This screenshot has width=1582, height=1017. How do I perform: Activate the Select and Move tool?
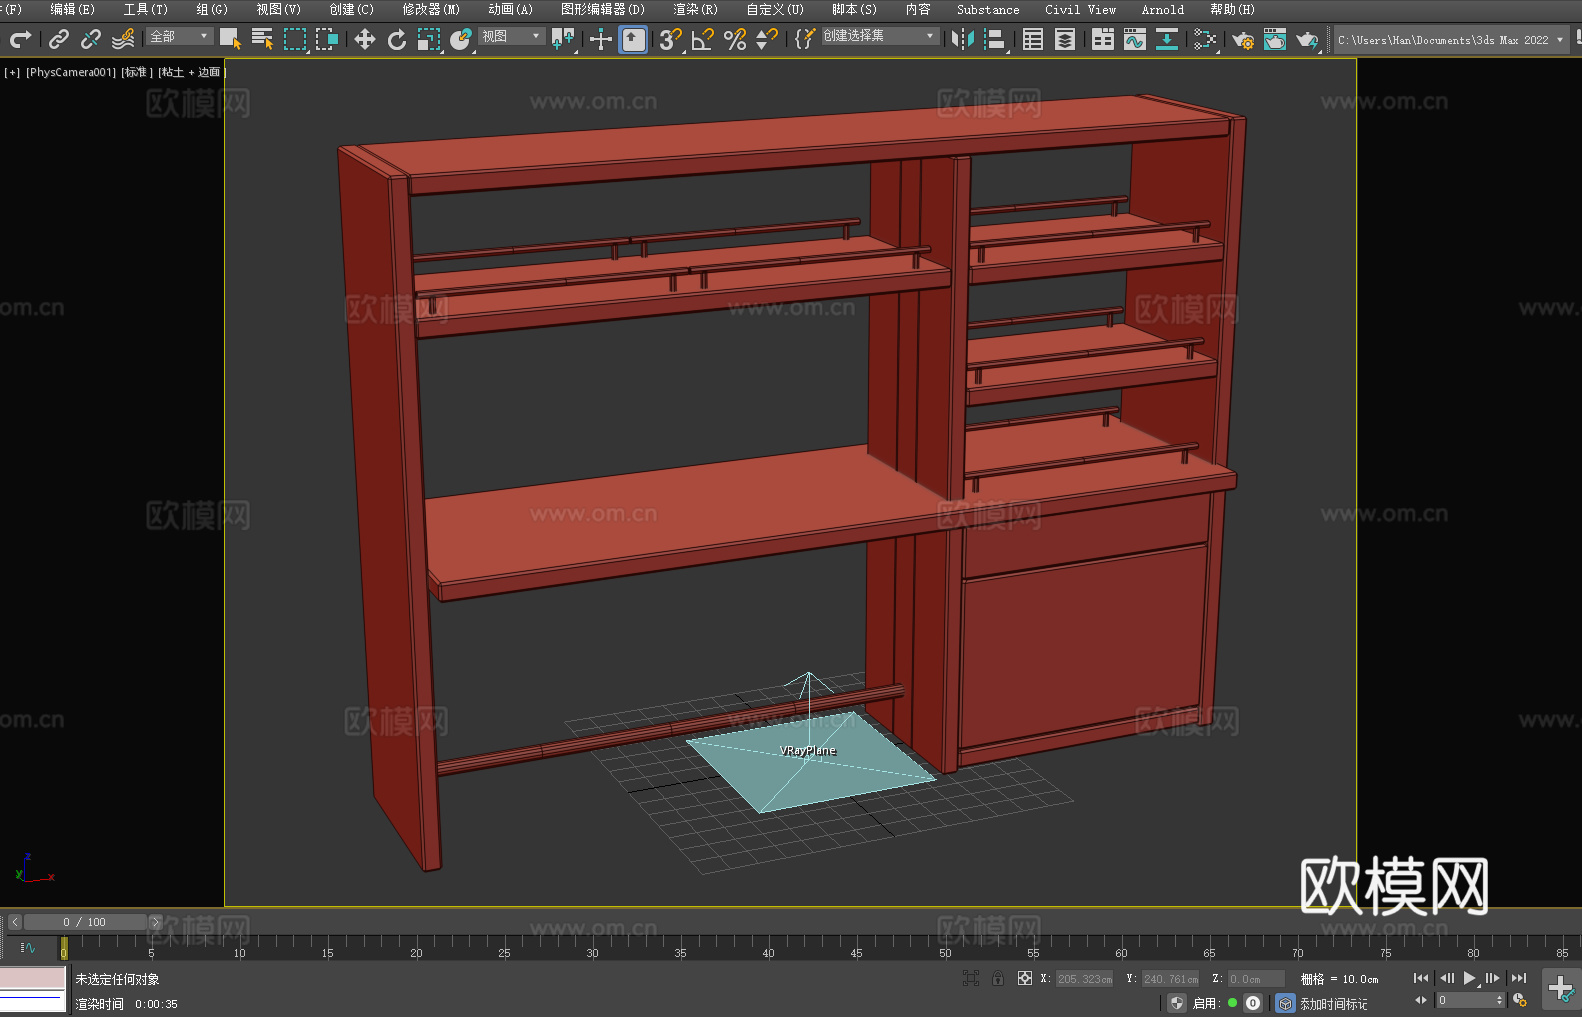tap(365, 39)
